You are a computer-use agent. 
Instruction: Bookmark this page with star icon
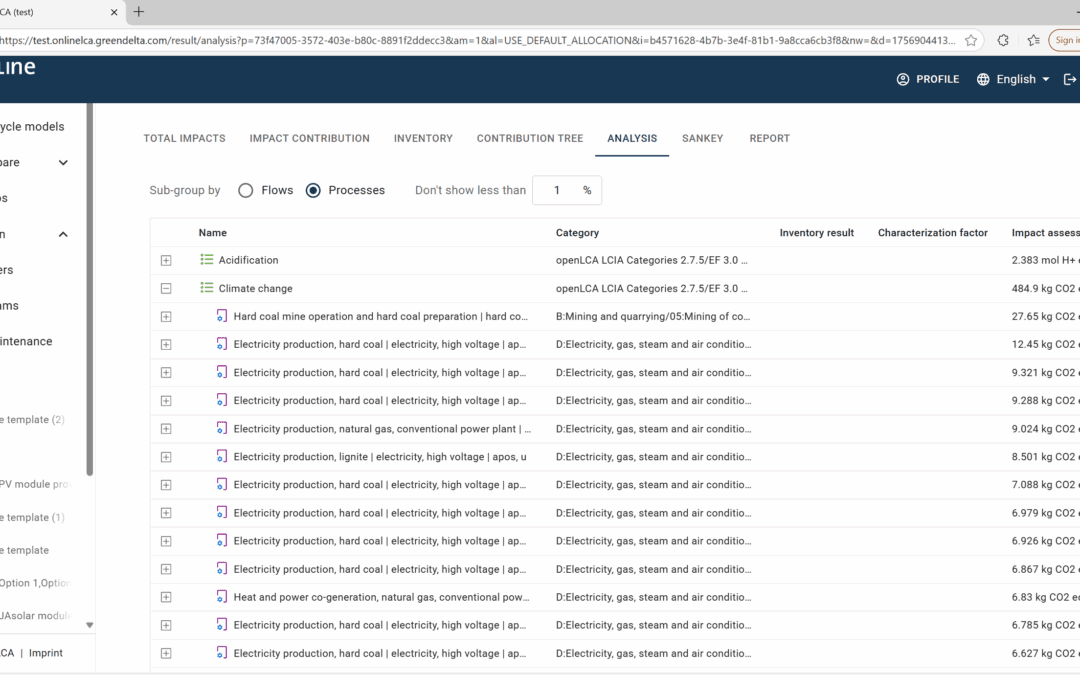pyautogui.click(x=971, y=40)
